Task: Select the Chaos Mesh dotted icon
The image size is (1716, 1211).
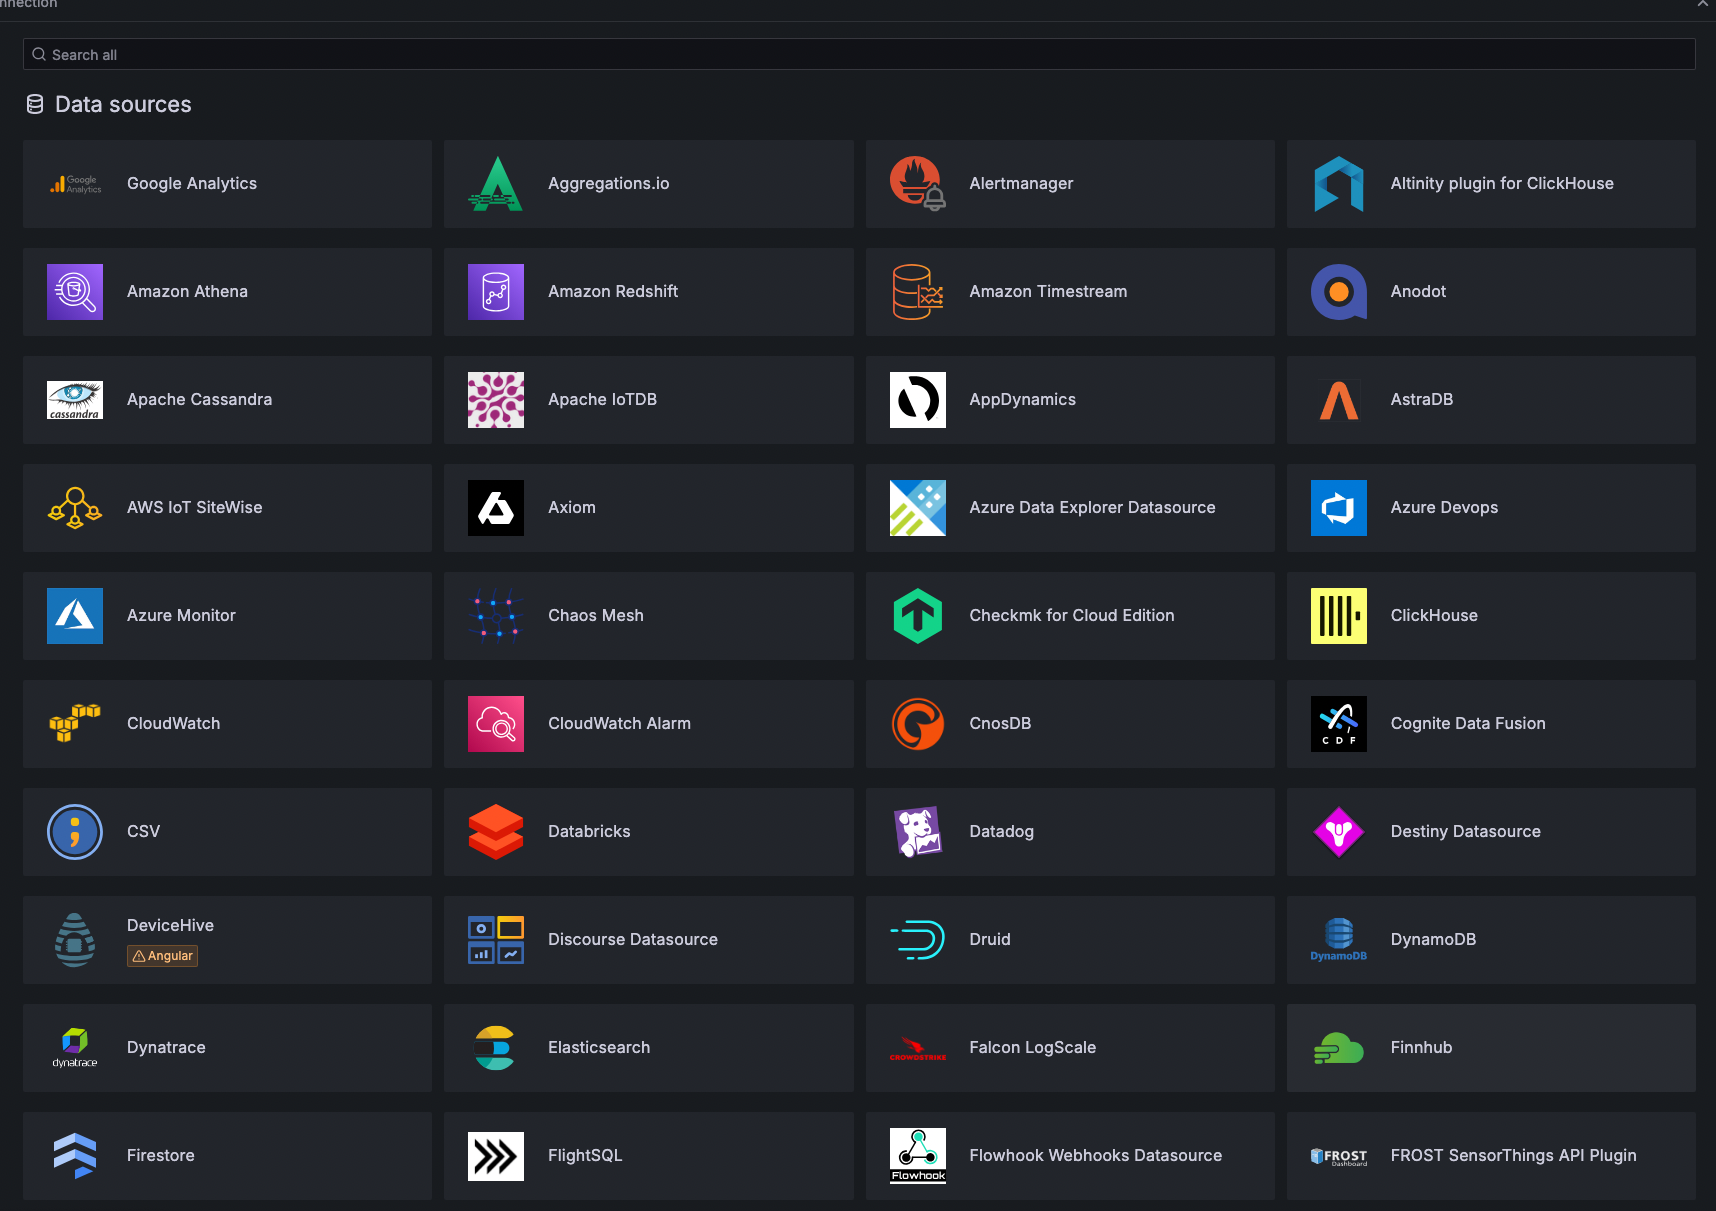Action: point(496,616)
